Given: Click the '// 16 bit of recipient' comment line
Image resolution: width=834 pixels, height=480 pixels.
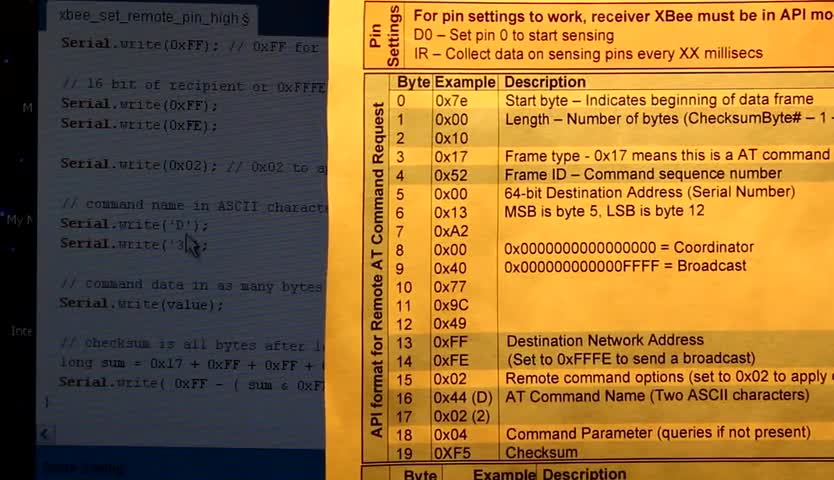Looking at the screenshot, I should pos(193,86).
